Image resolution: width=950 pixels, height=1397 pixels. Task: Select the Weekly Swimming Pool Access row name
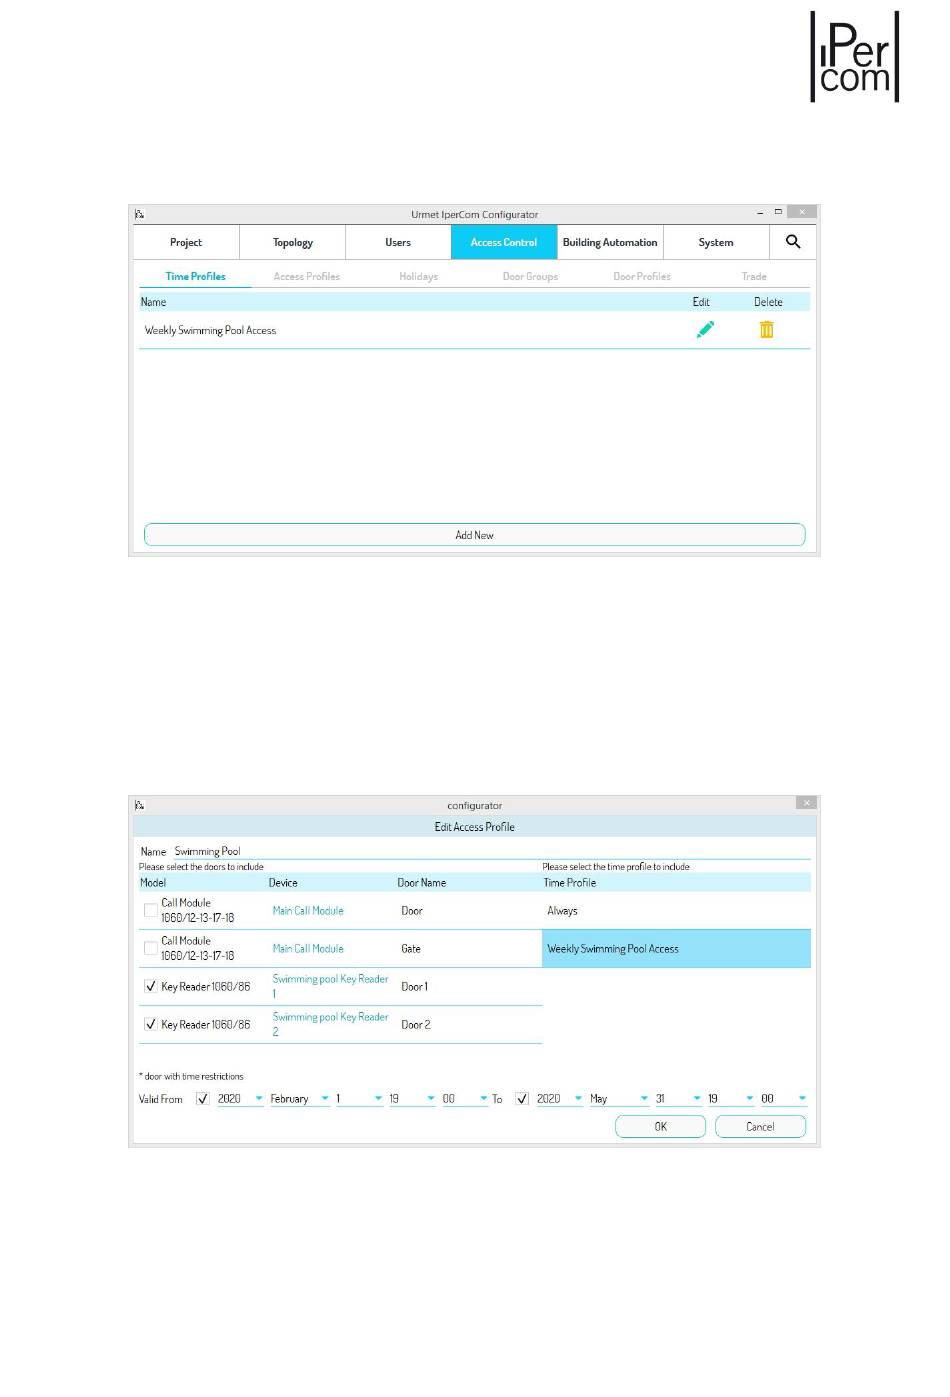pyautogui.click(x=210, y=330)
